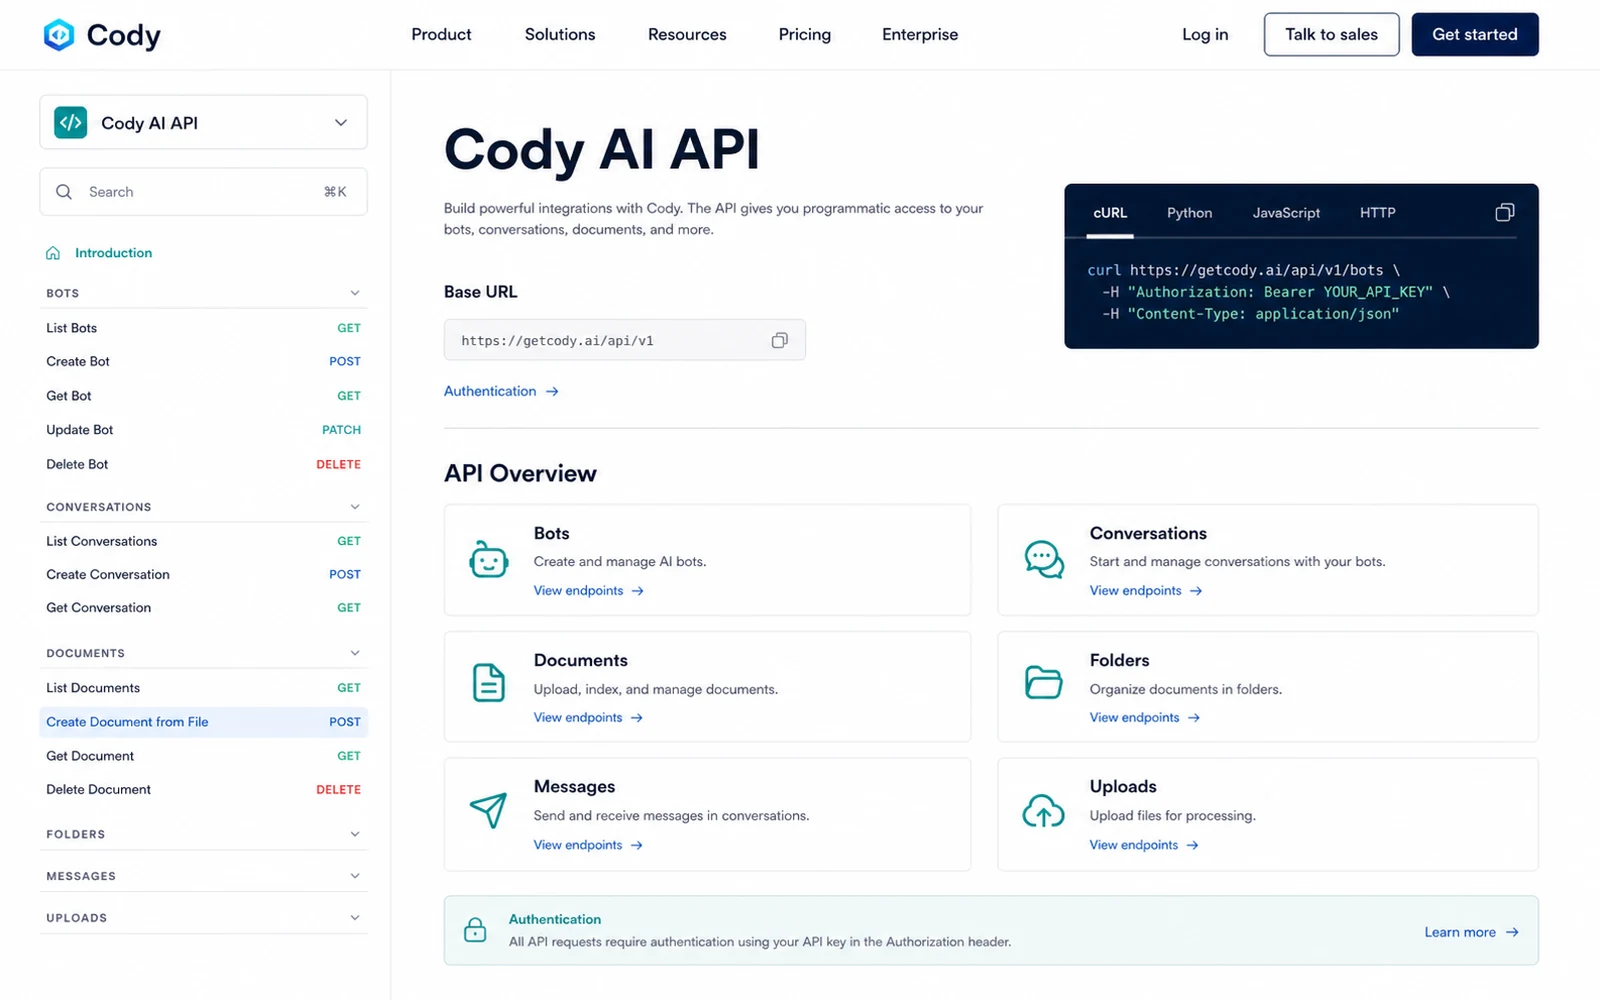The width and height of the screenshot is (1600, 1000).
Task: Open the Resources menu
Action: point(687,35)
